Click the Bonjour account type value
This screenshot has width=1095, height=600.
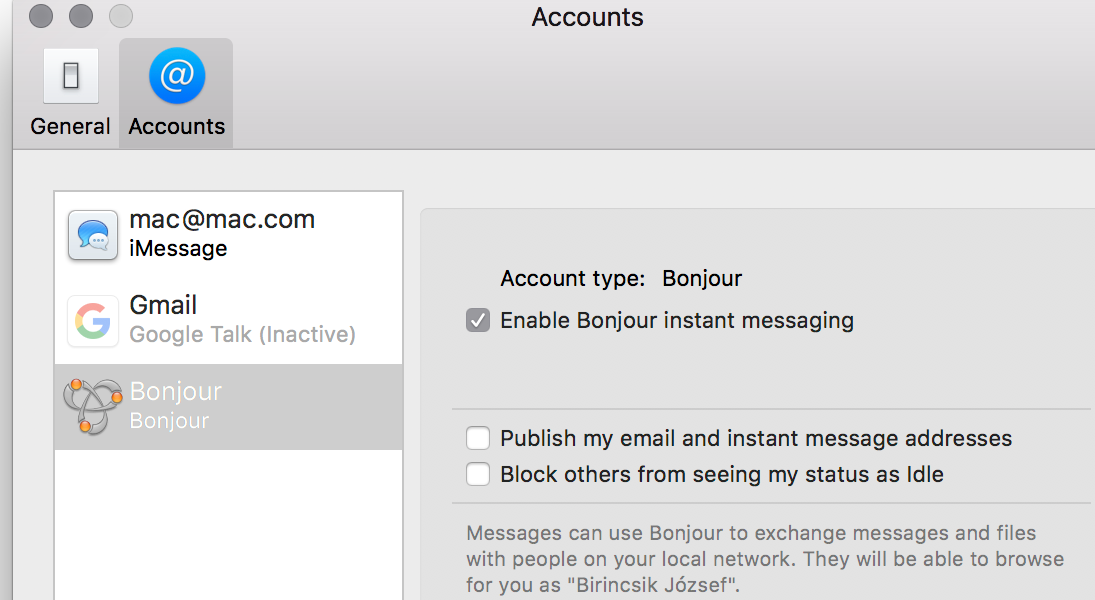pos(702,279)
